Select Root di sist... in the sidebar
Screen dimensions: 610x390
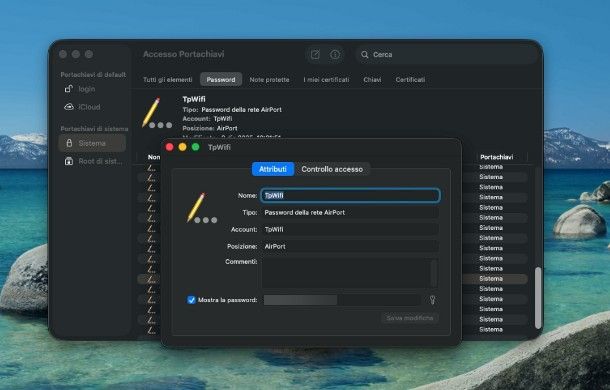92,161
